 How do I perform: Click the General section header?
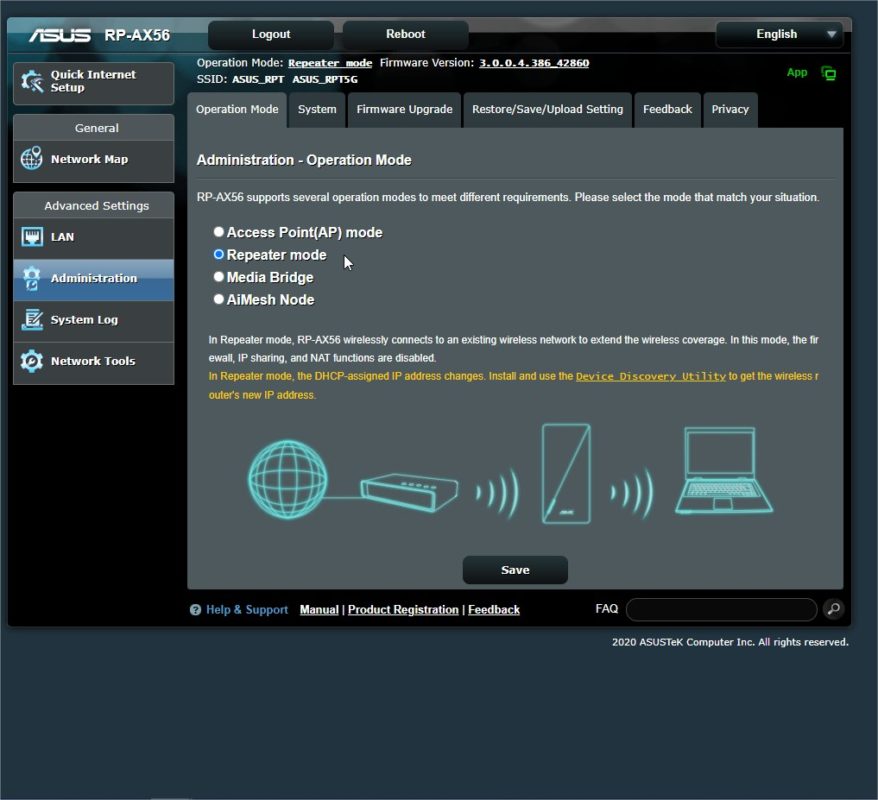pos(96,128)
